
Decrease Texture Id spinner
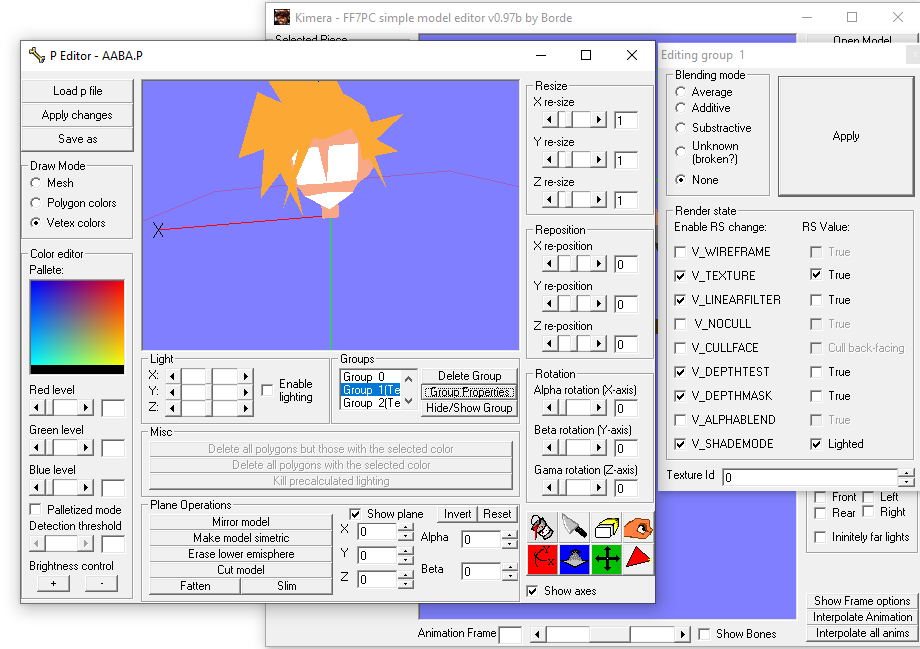point(907,482)
